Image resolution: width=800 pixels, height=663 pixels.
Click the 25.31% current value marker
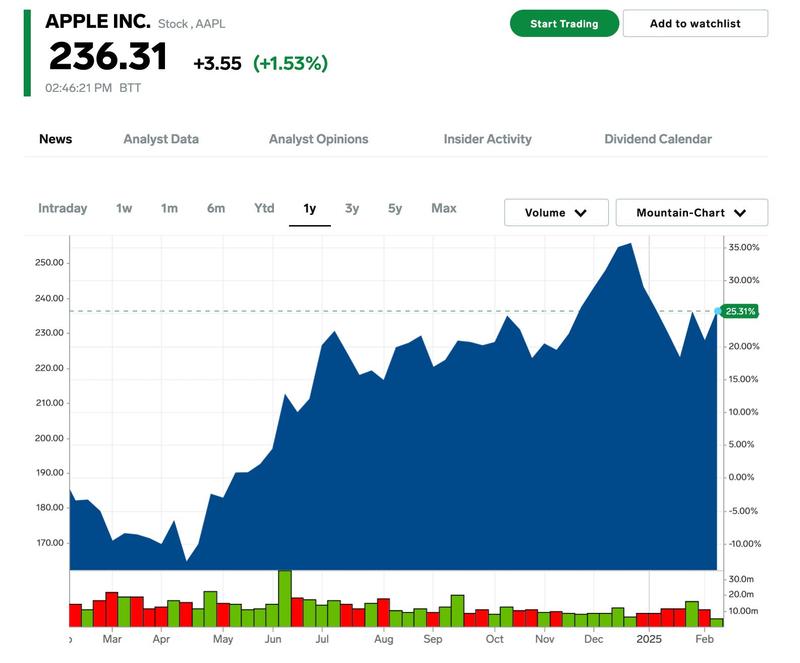coord(740,311)
